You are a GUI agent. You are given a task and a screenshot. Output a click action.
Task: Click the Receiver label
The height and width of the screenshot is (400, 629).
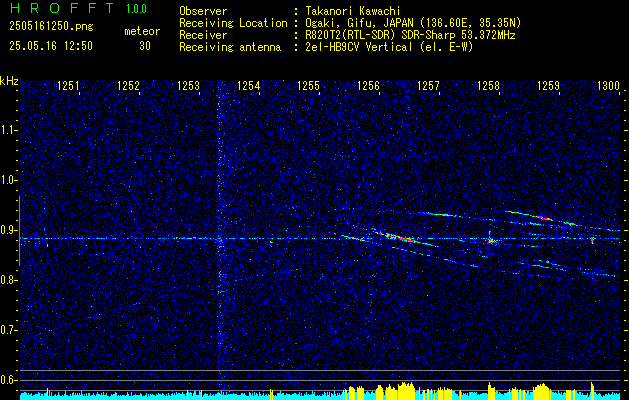point(203,35)
